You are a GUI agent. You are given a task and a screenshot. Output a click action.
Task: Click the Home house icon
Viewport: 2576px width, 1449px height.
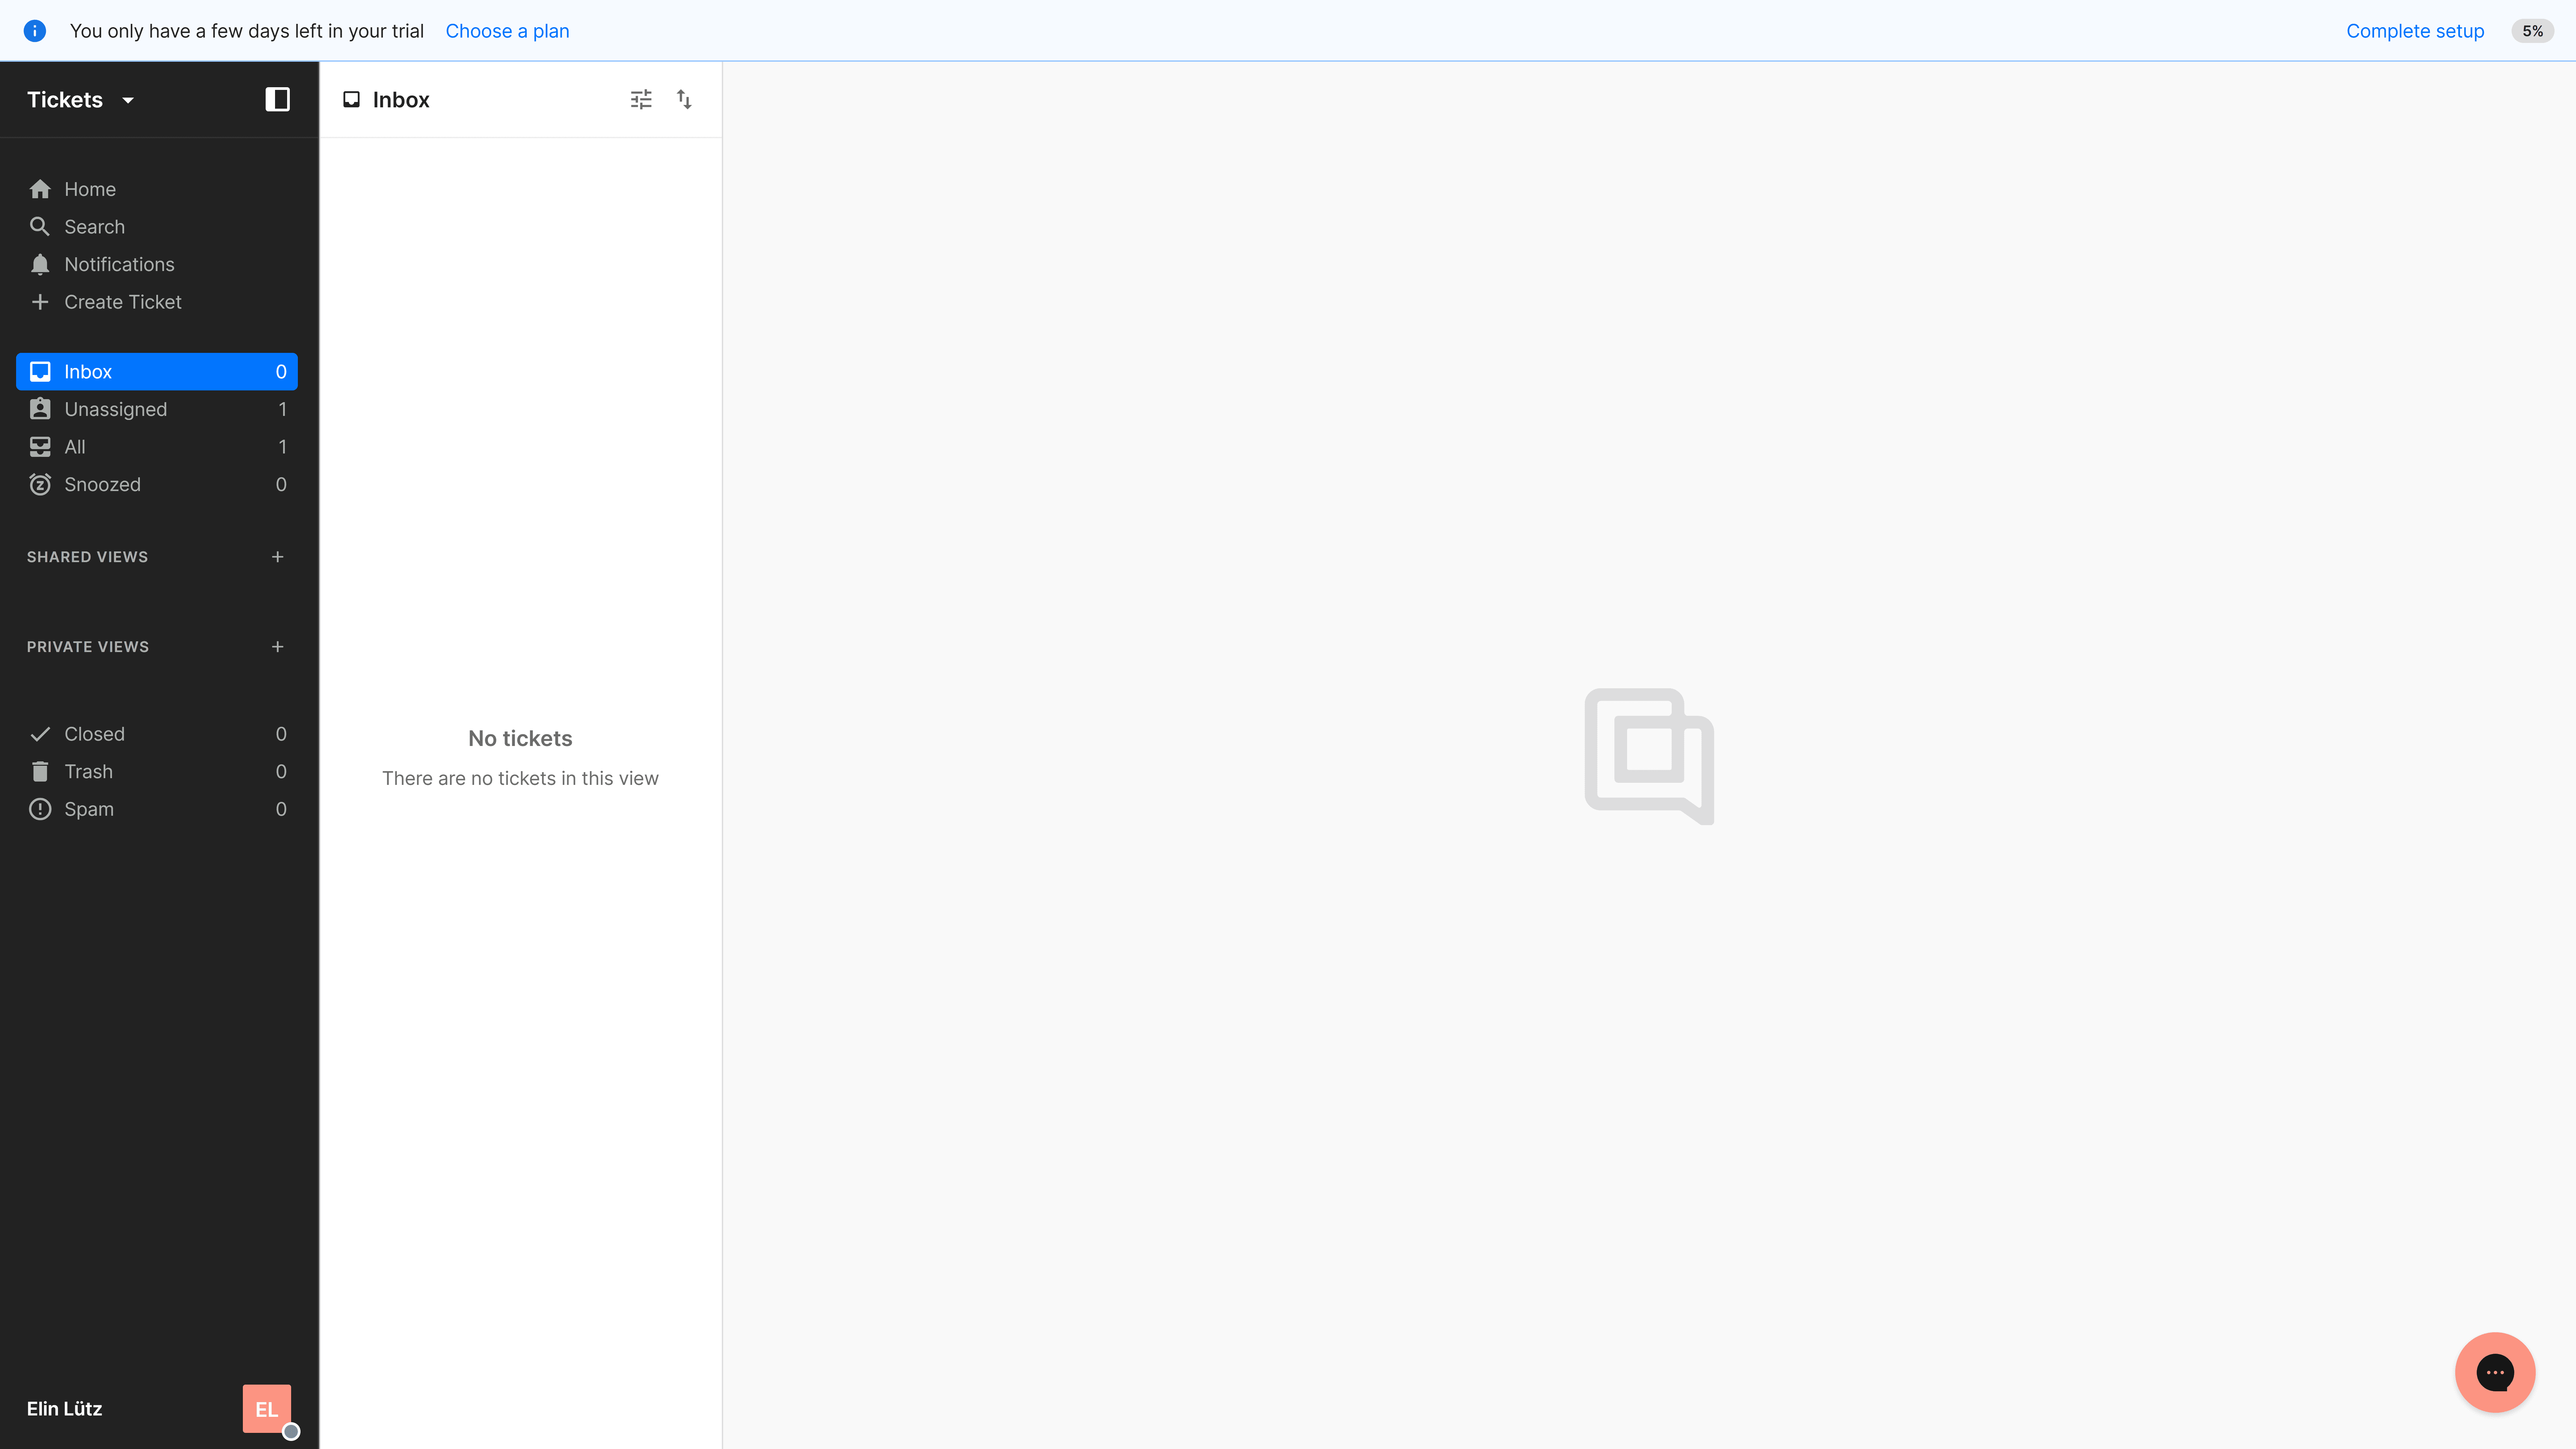(x=40, y=189)
